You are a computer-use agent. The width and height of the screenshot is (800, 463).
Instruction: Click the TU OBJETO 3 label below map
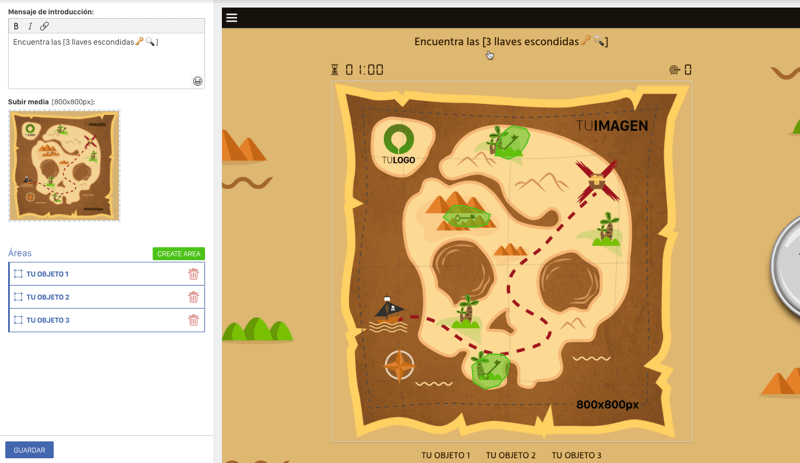577,455
